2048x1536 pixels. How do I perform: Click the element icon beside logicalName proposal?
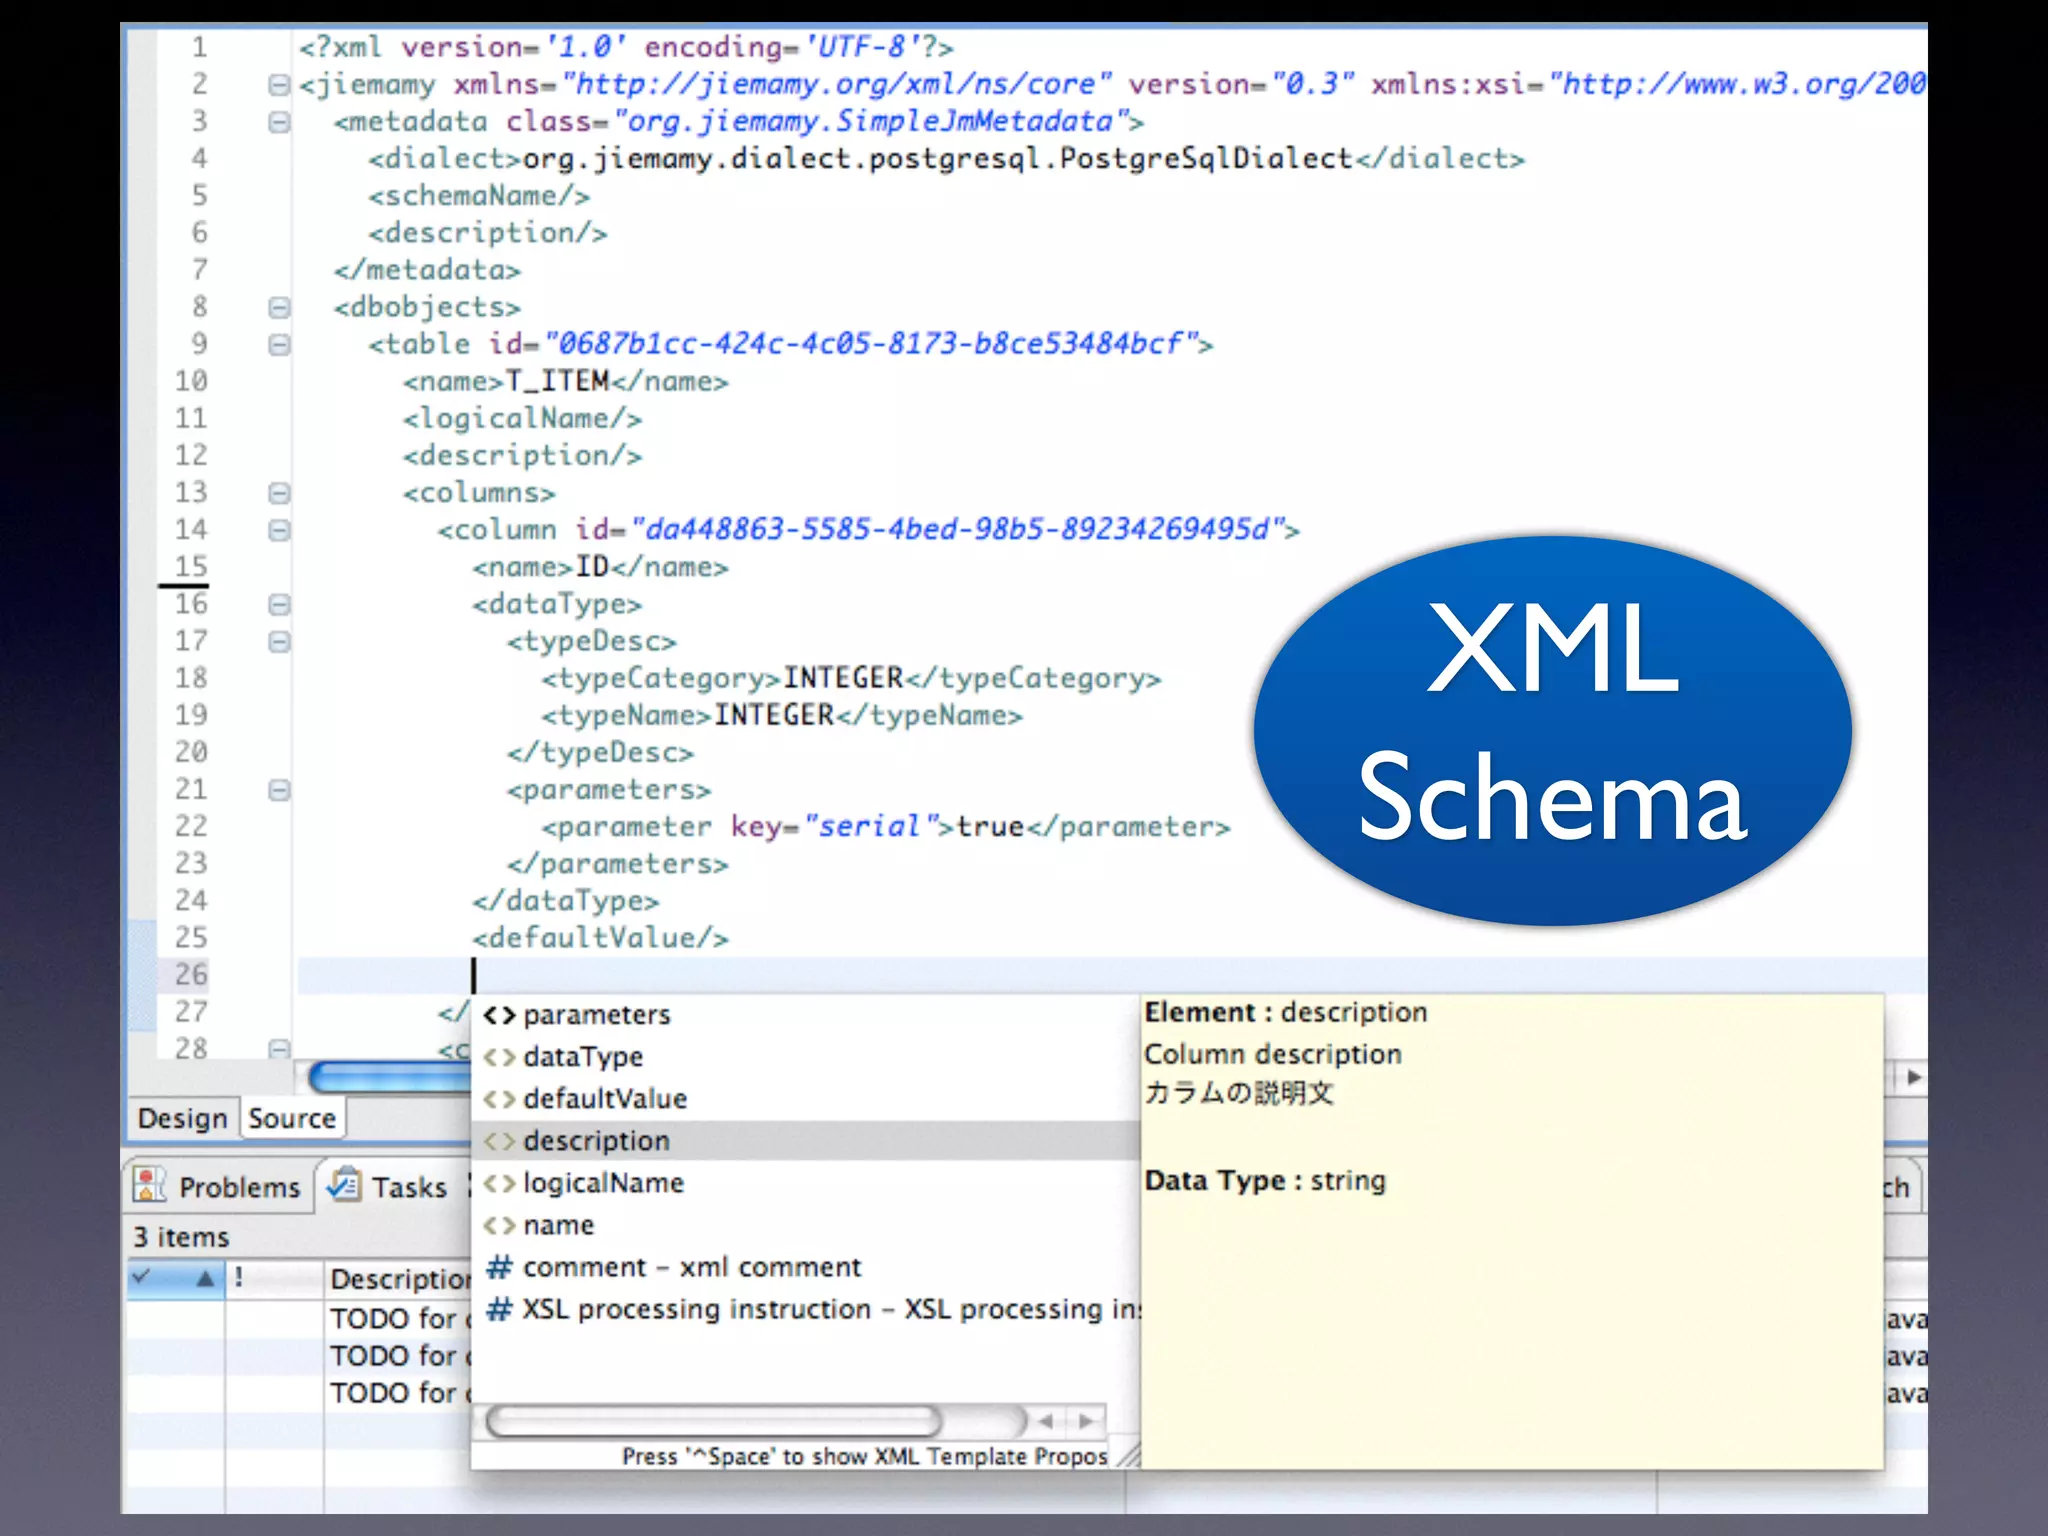(x=499, y=1184)
